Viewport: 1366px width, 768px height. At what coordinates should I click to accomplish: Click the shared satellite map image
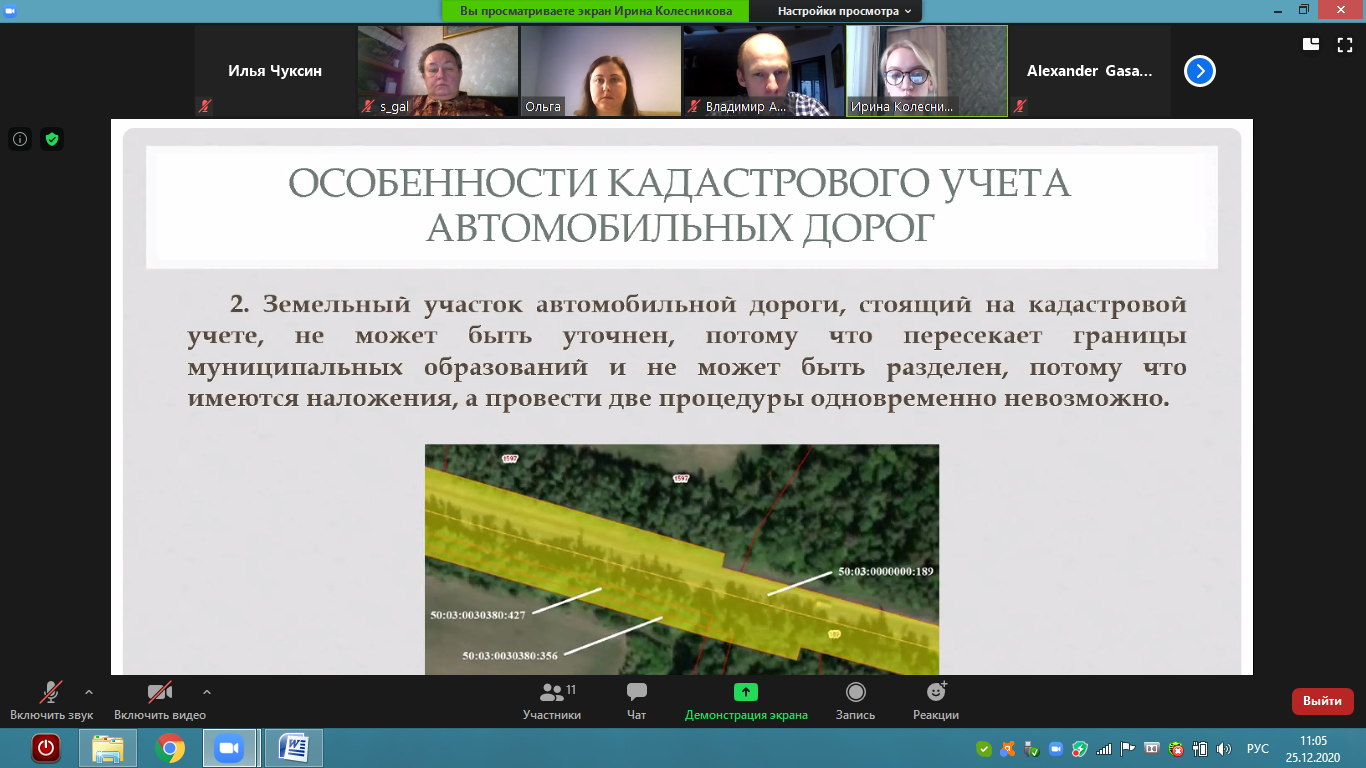[x=682, y=560]
